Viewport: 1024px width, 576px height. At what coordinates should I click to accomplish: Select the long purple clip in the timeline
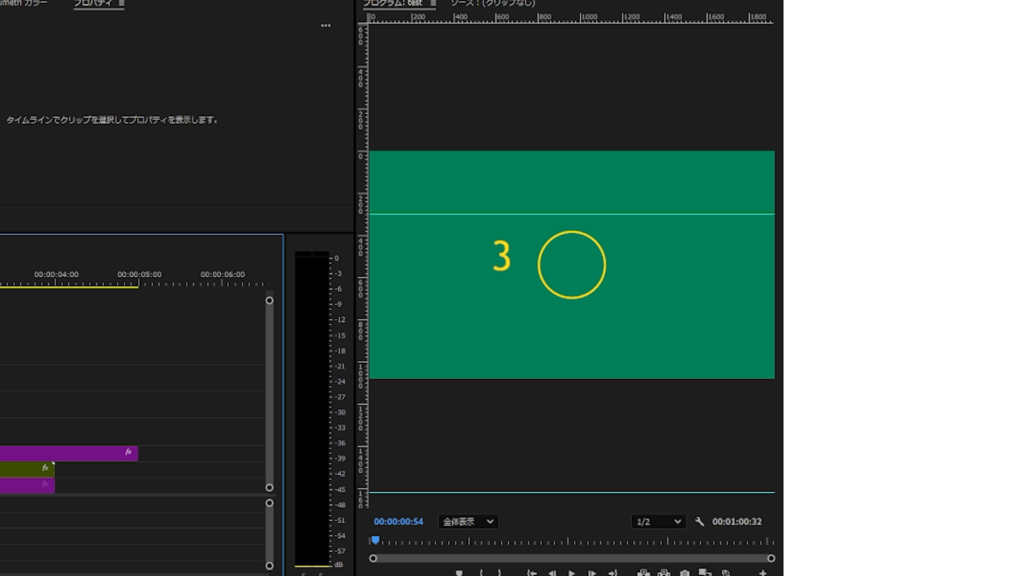(x=69, y=453)
